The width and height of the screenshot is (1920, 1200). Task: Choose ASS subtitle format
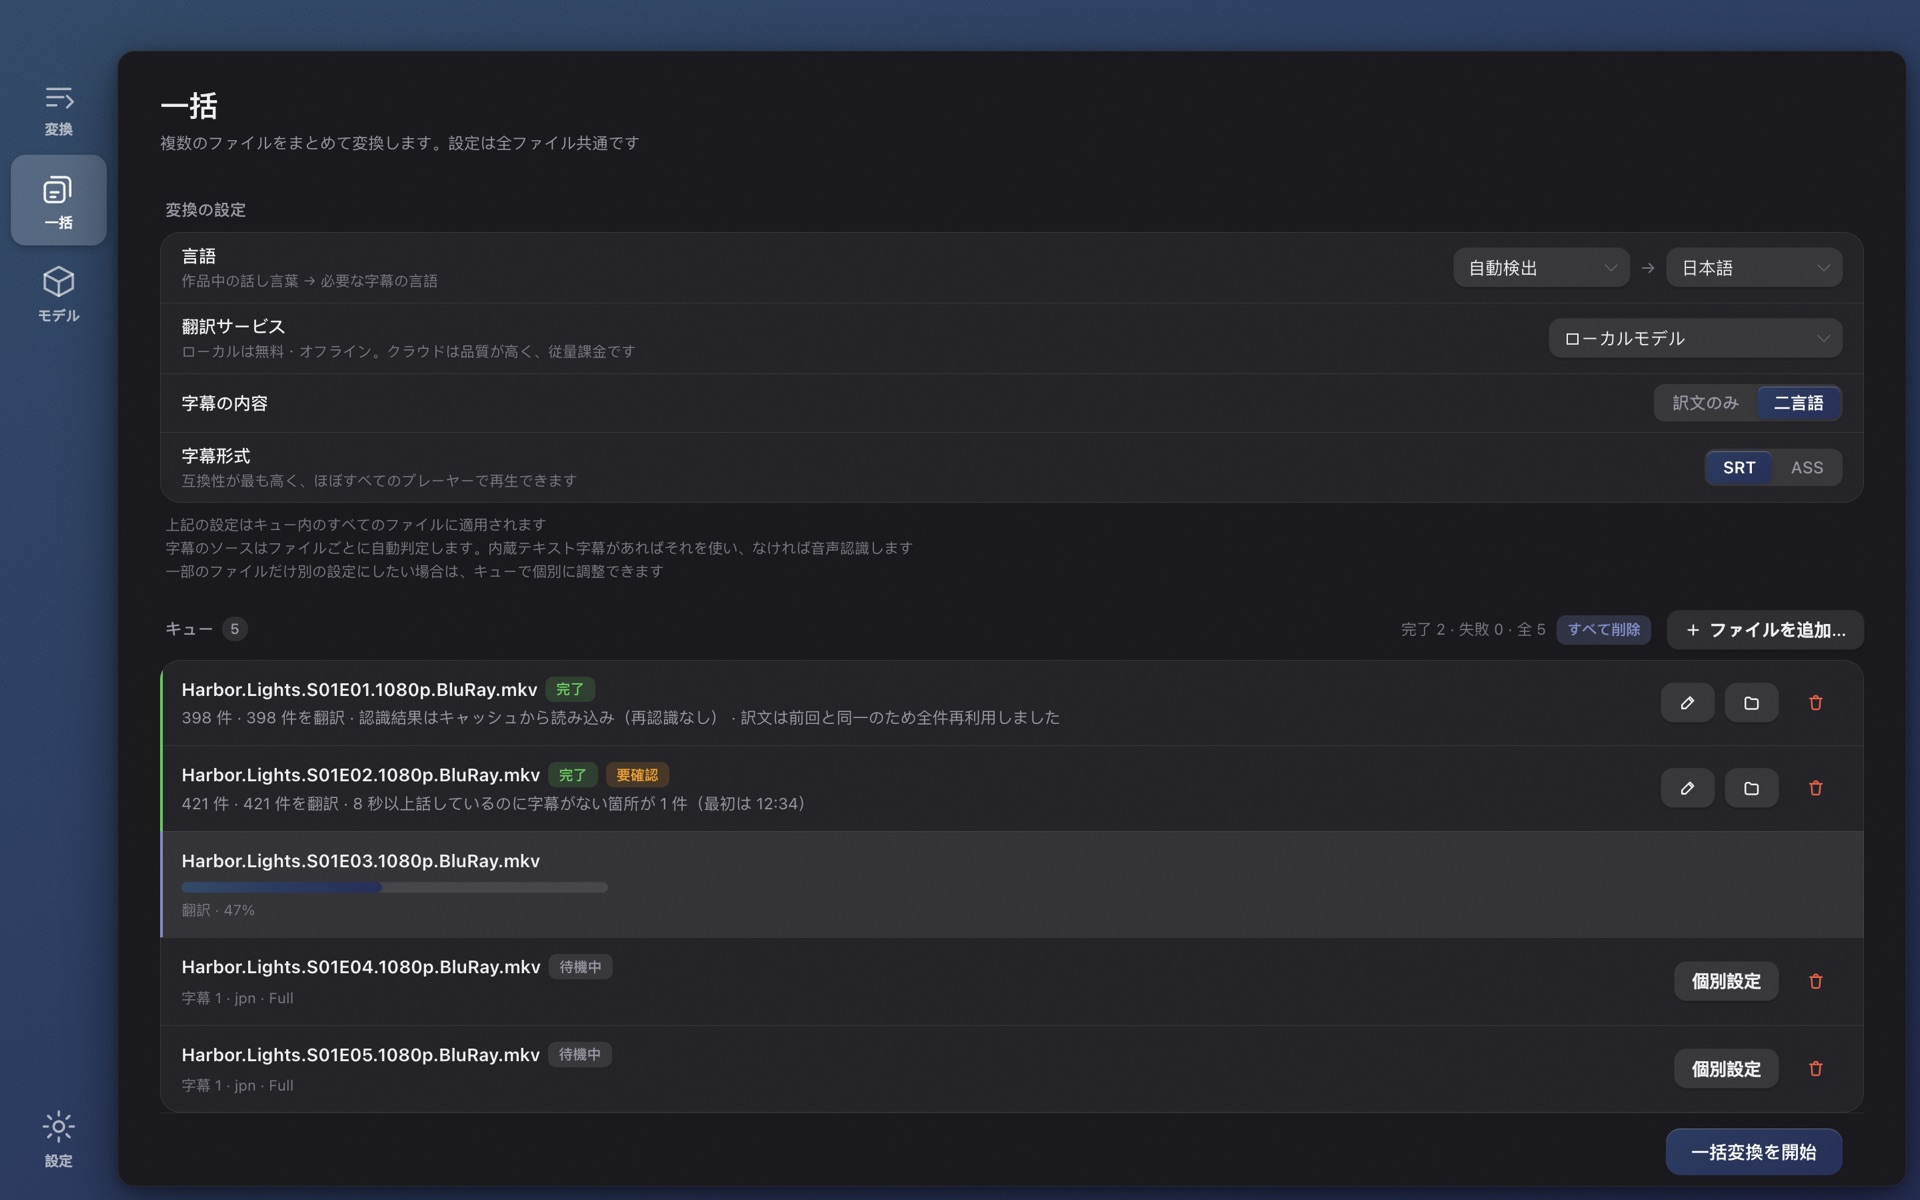click(x=1806, y=467)
